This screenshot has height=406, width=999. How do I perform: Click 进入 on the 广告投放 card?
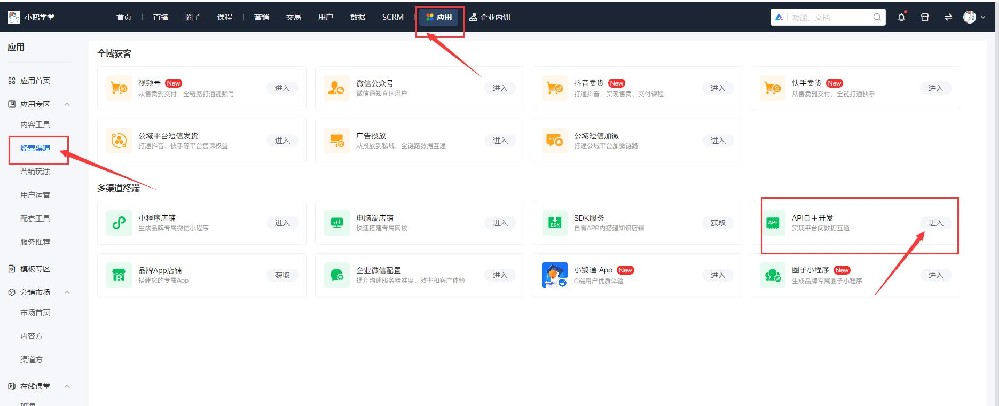(x=500, y=140)
